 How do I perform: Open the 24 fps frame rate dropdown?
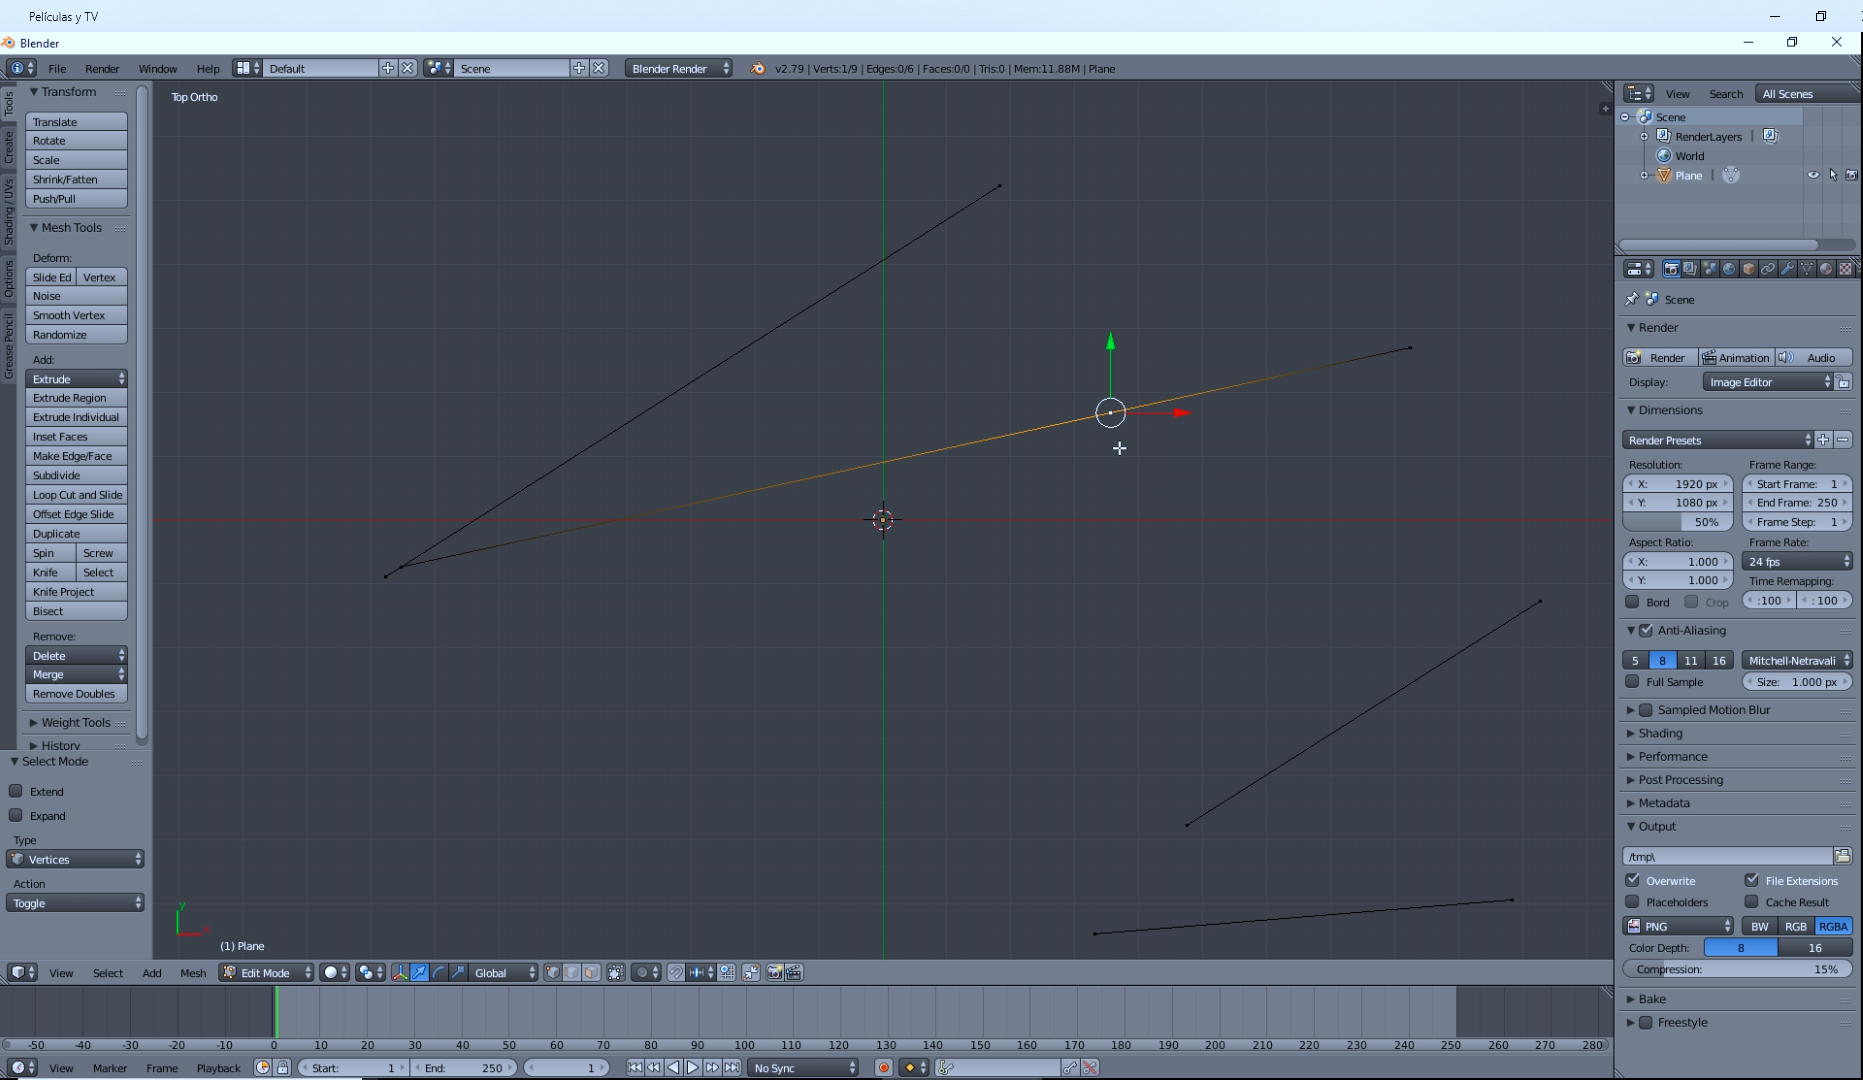point(1797,561)
